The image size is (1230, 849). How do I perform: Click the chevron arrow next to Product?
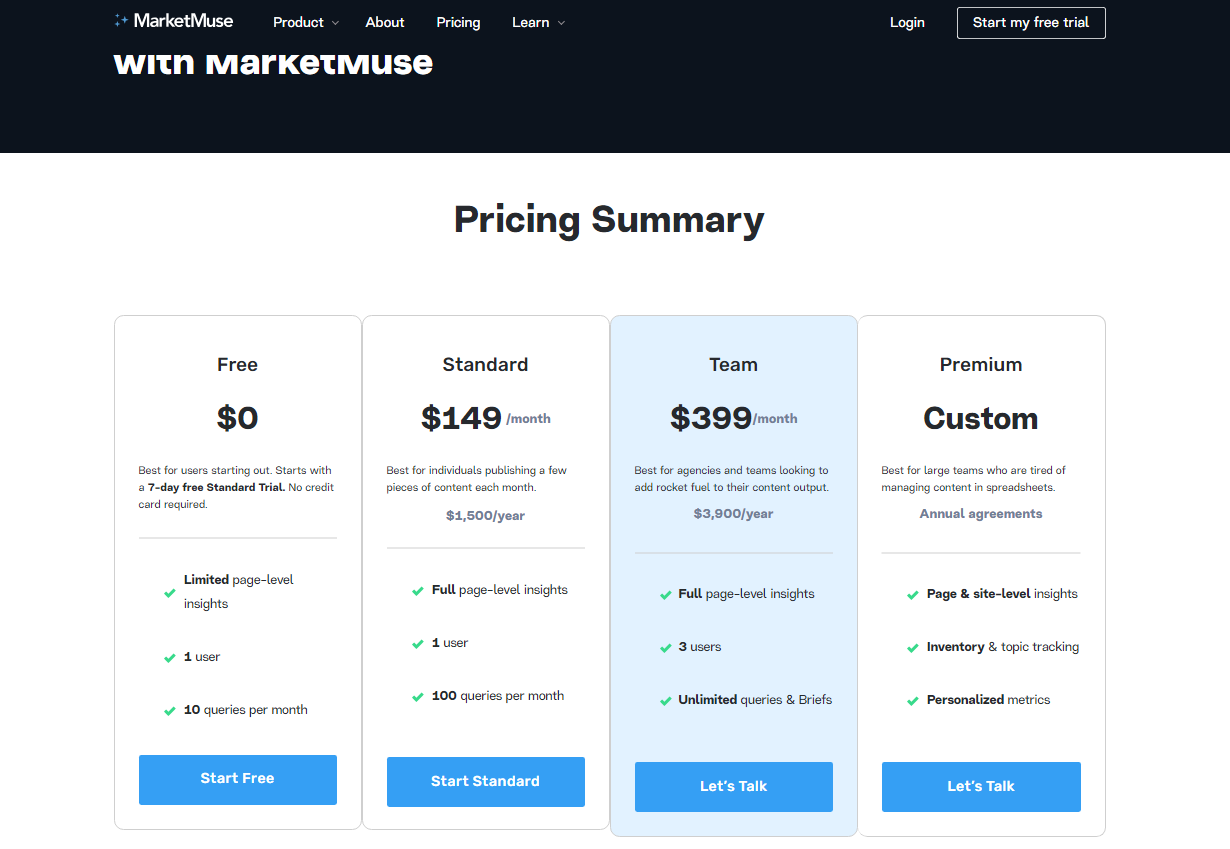[335, 23]
